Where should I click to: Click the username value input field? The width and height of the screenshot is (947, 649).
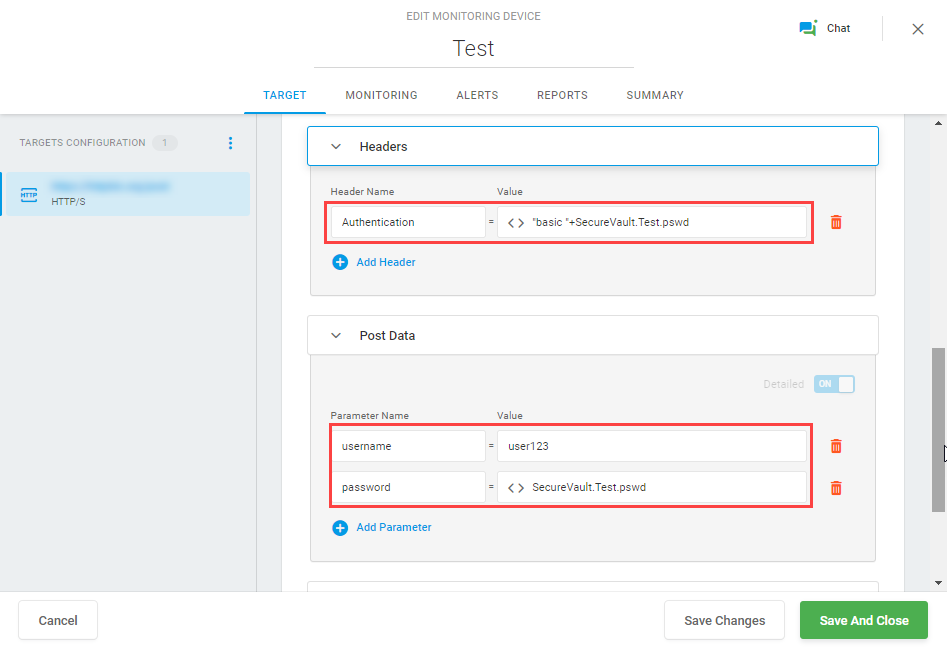651,446
